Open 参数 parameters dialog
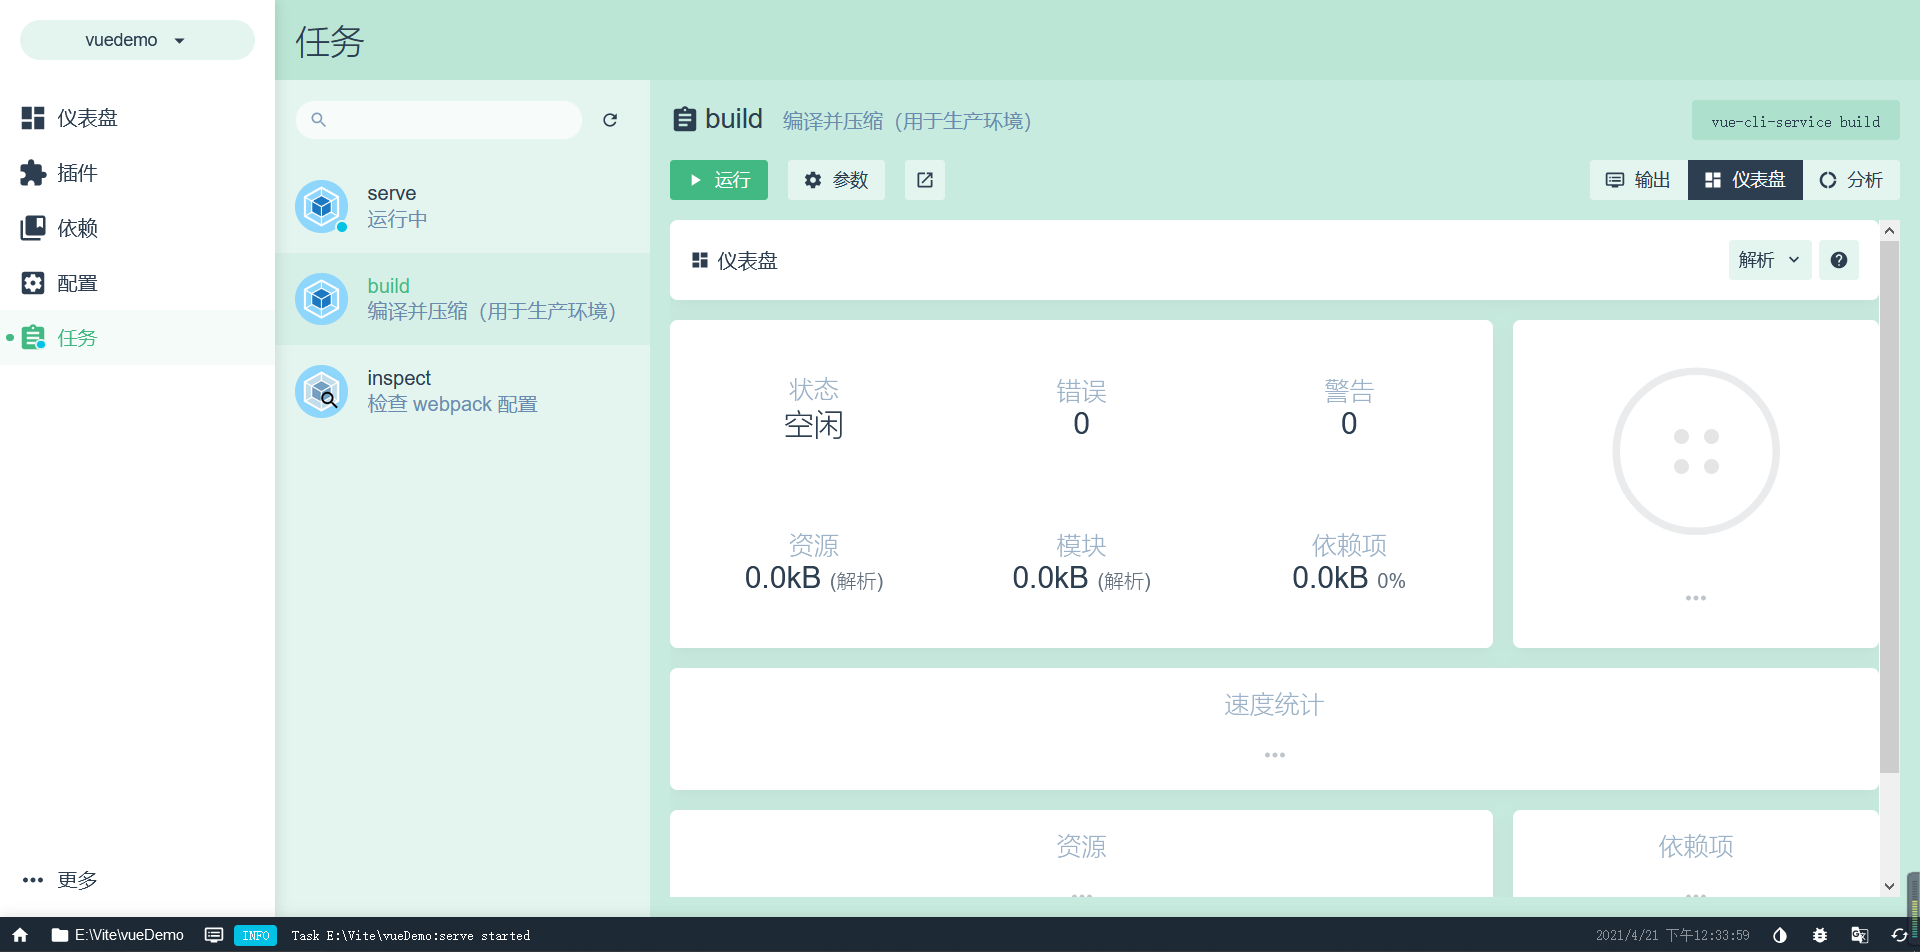Screen dimensions: 1920x952 pyautogui.click(x=836, y=180)
